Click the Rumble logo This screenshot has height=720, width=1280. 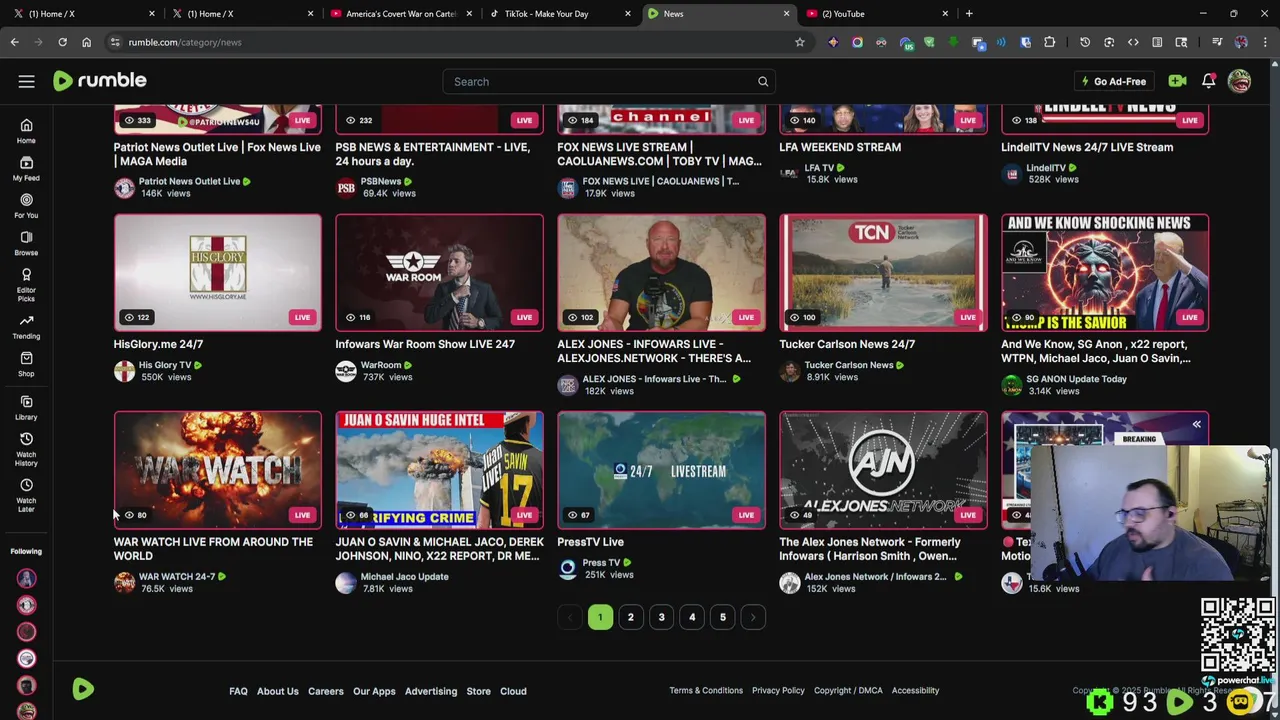[100, 81]
